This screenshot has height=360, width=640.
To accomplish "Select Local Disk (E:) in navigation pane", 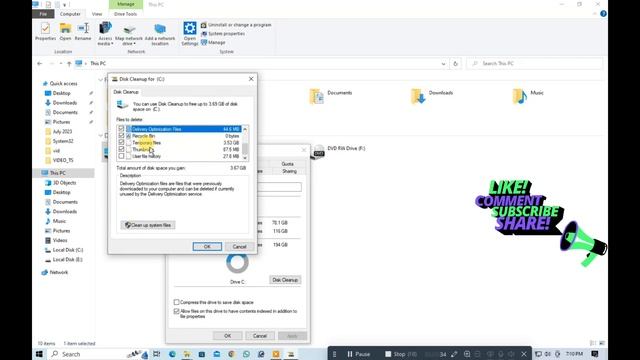I will (x=67, y=260).
